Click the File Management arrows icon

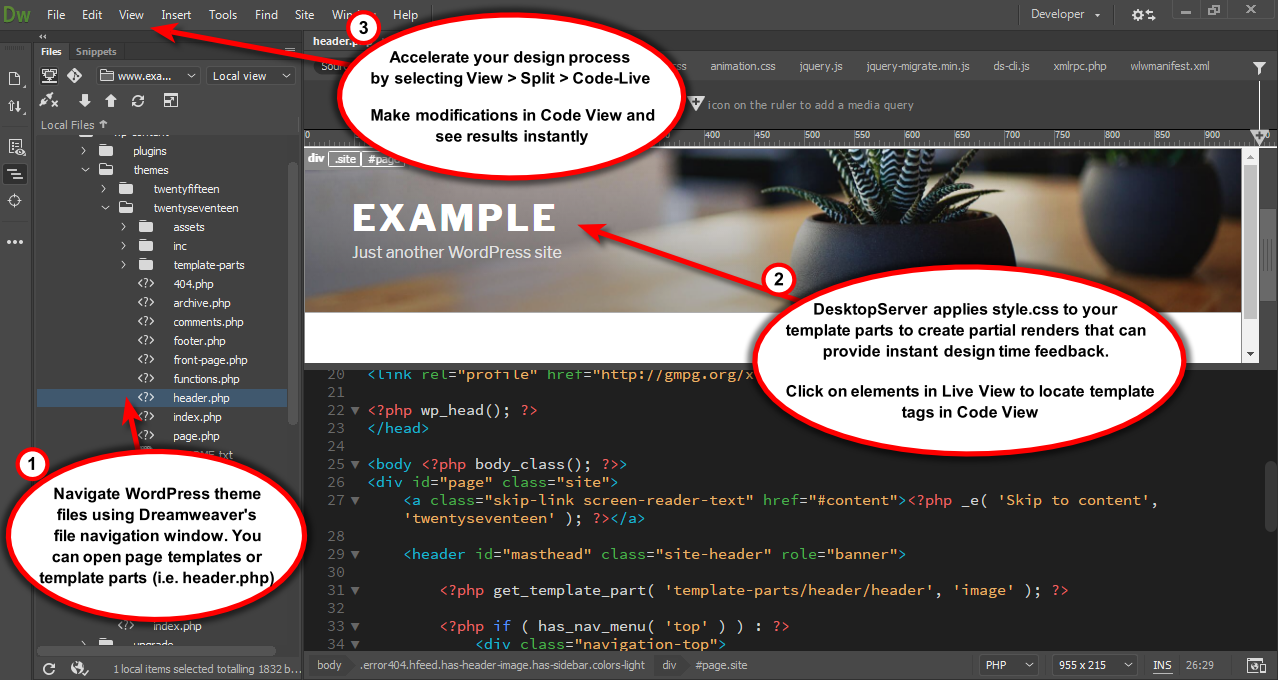tap(15, 106)
